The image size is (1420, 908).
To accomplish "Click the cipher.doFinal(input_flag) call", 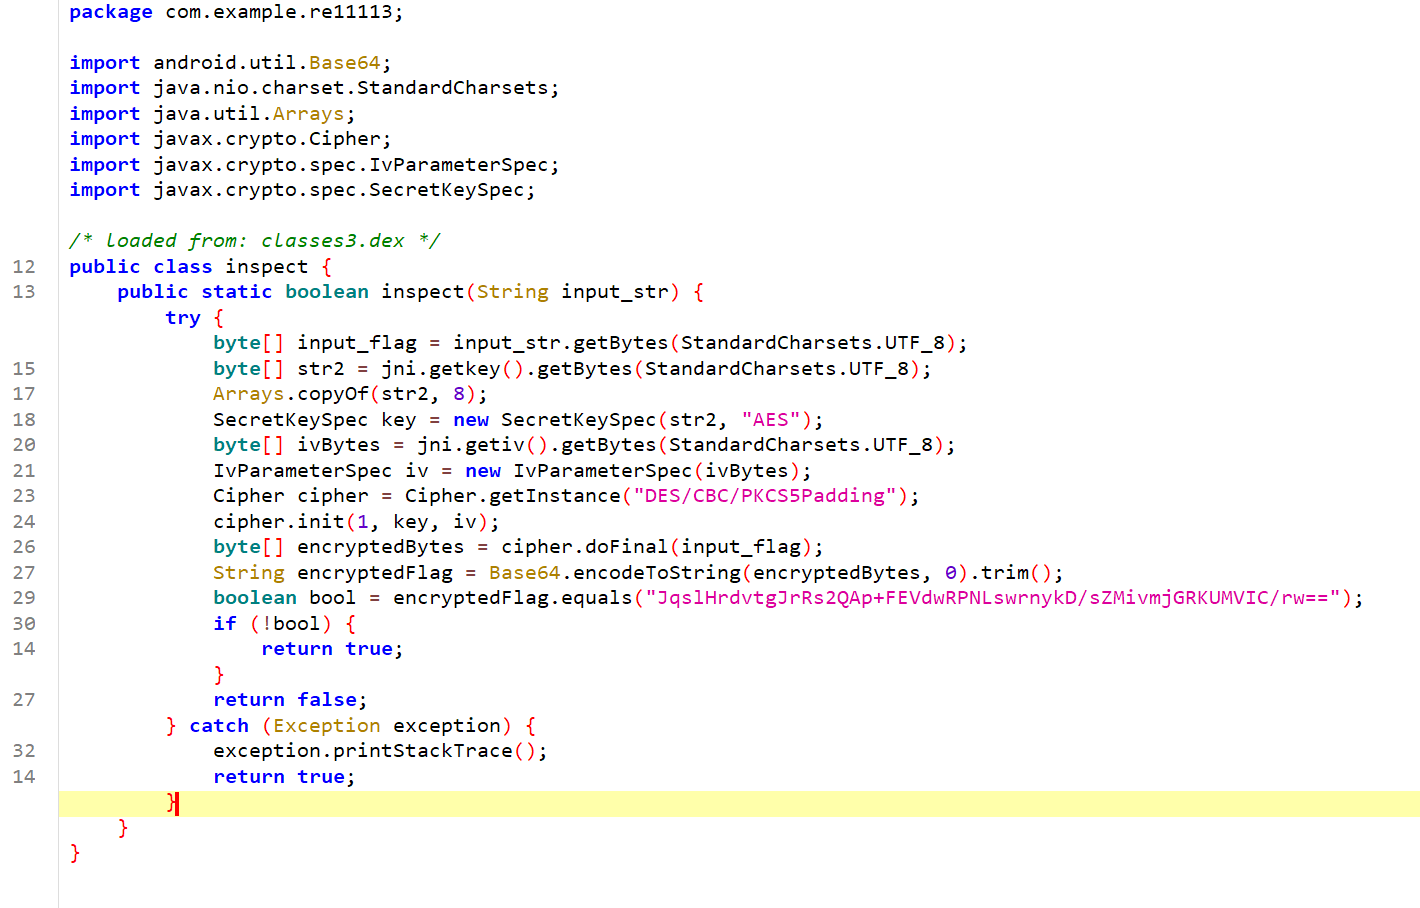I will [x=656, y=547].
